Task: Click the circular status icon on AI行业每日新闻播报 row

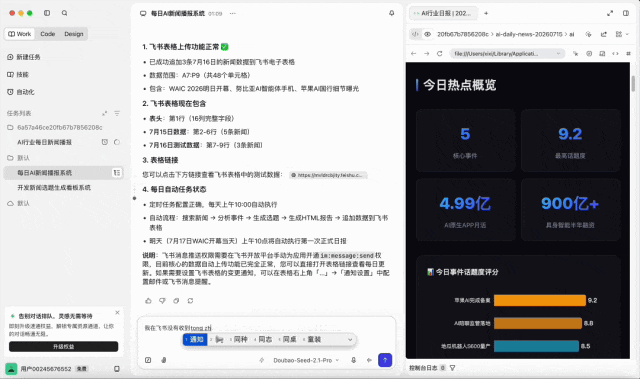Action: 117,142
